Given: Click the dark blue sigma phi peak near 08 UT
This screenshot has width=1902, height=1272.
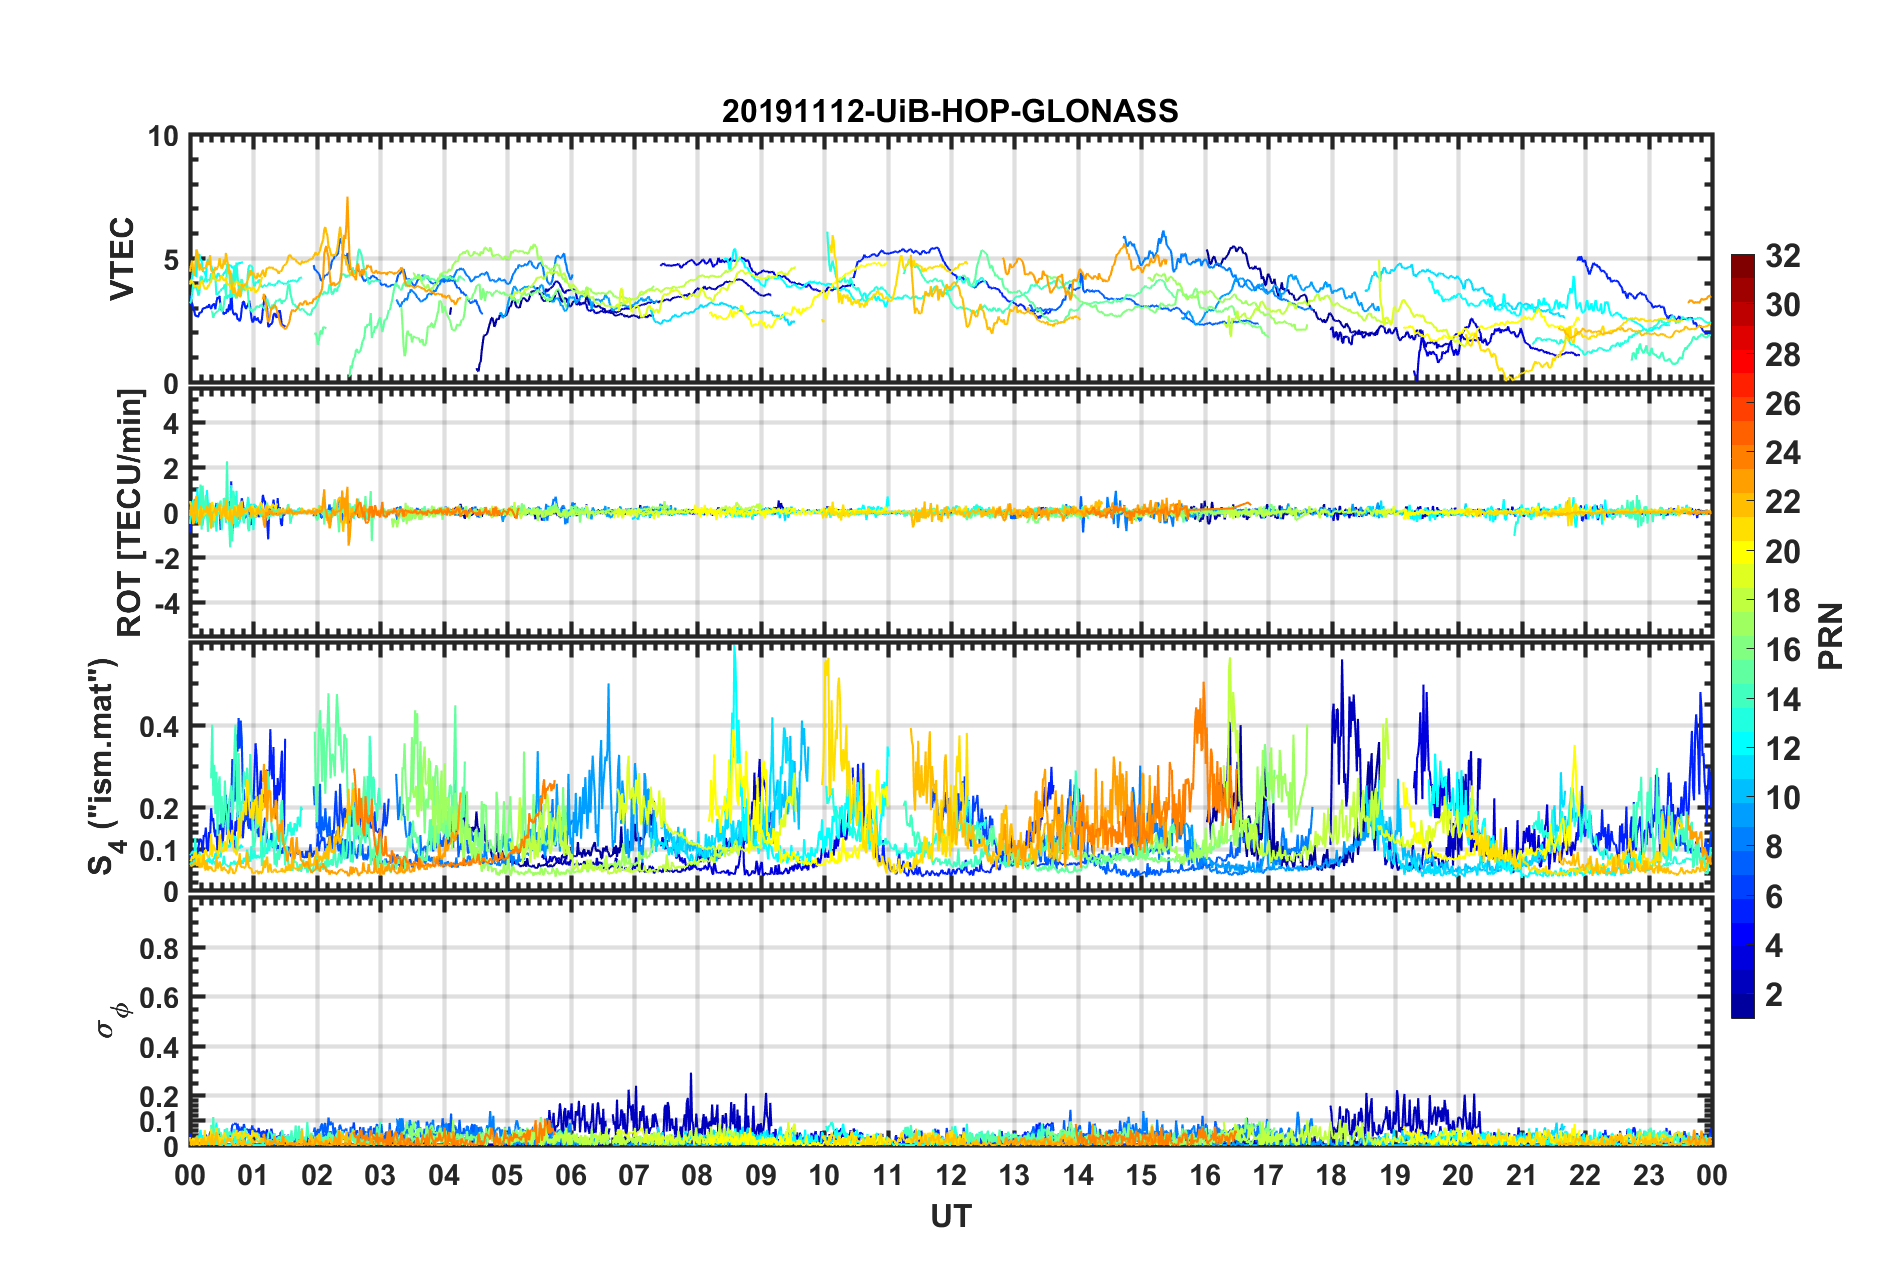Looking at the screenshot, I should point(690,1077).
